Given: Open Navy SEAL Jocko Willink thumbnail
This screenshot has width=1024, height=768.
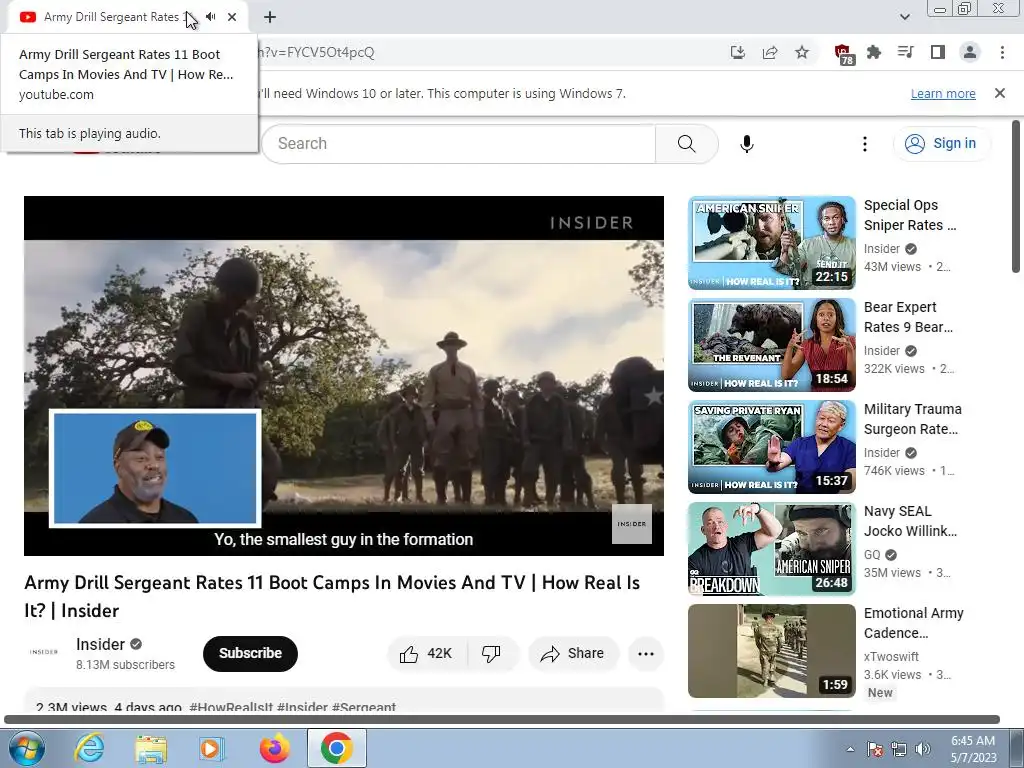Looking at the screenshot, I should pos(771,549).
